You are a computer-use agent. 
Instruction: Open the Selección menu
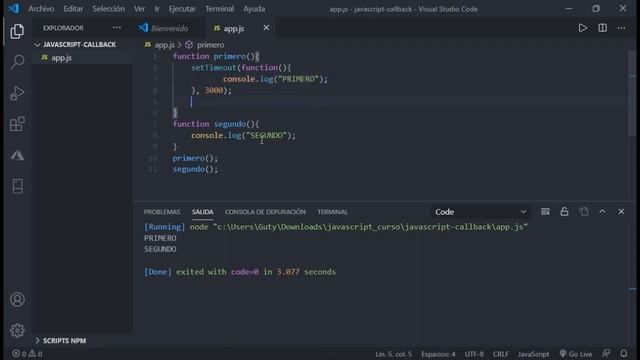click(x=108, y=9)
